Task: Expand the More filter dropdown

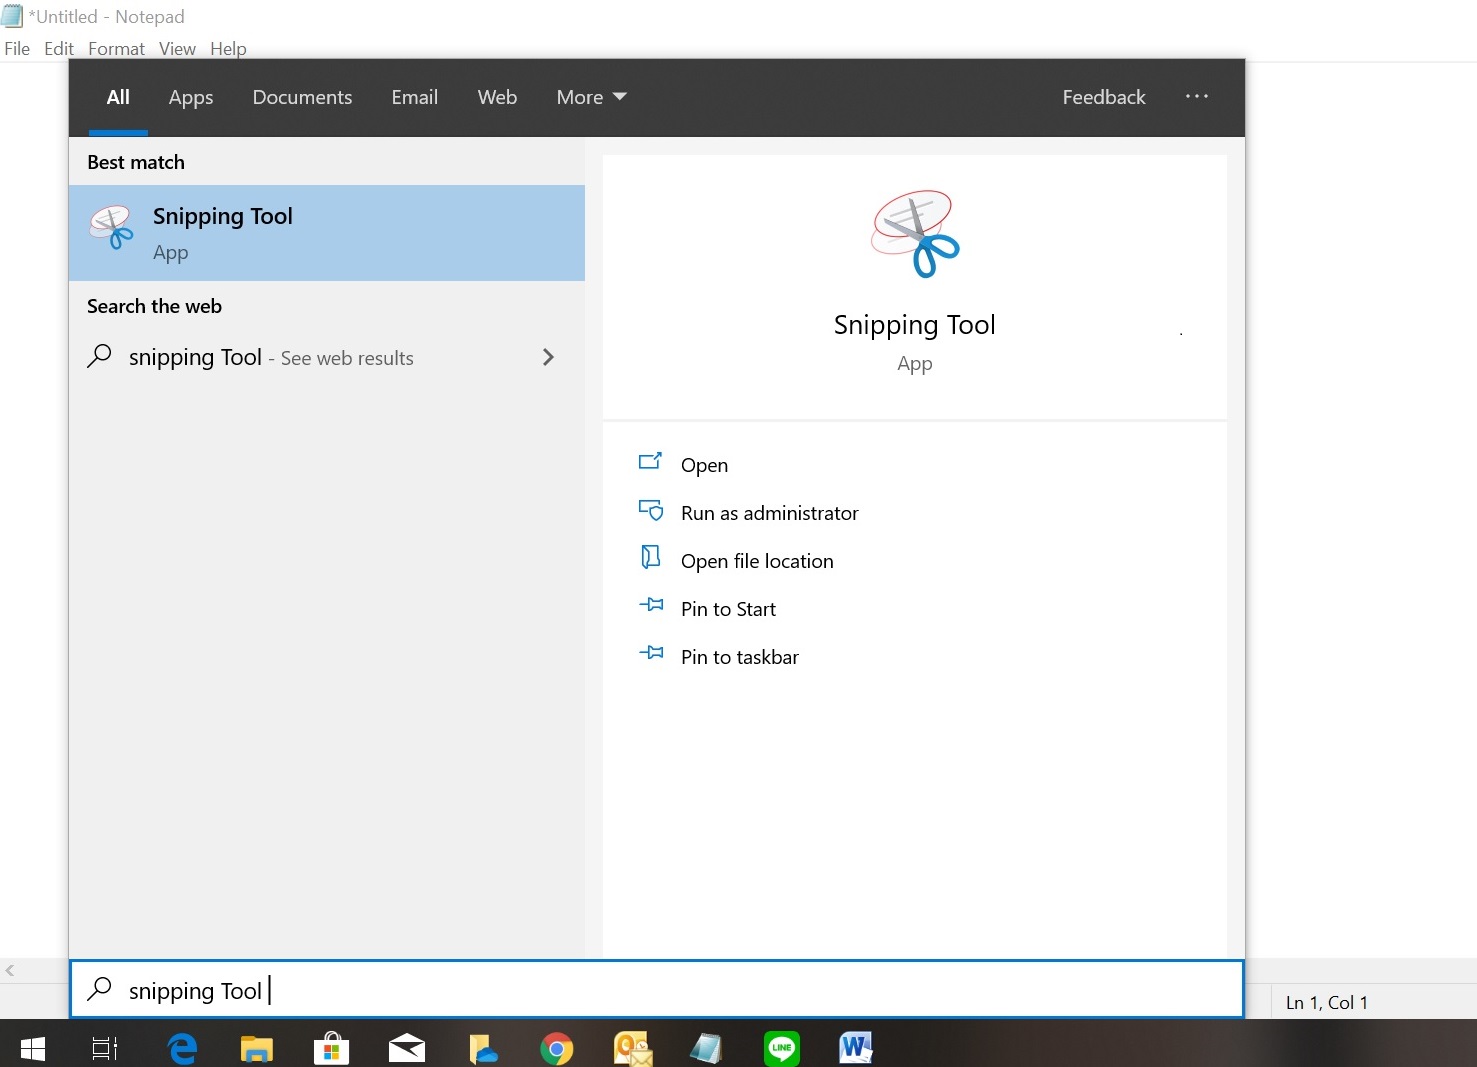Action: 591,97
